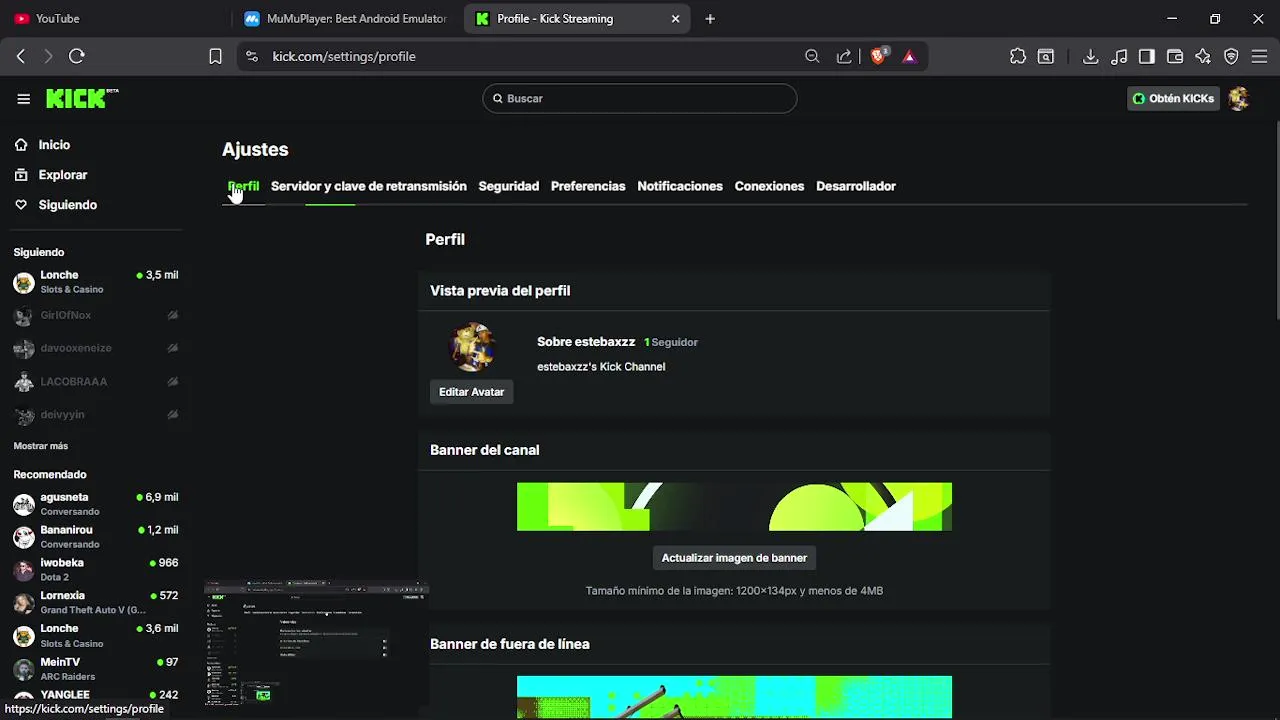Open the Brave Shields lion icon
The width and height of the screenshot is (1280, 720).
(x=878, y=57)
